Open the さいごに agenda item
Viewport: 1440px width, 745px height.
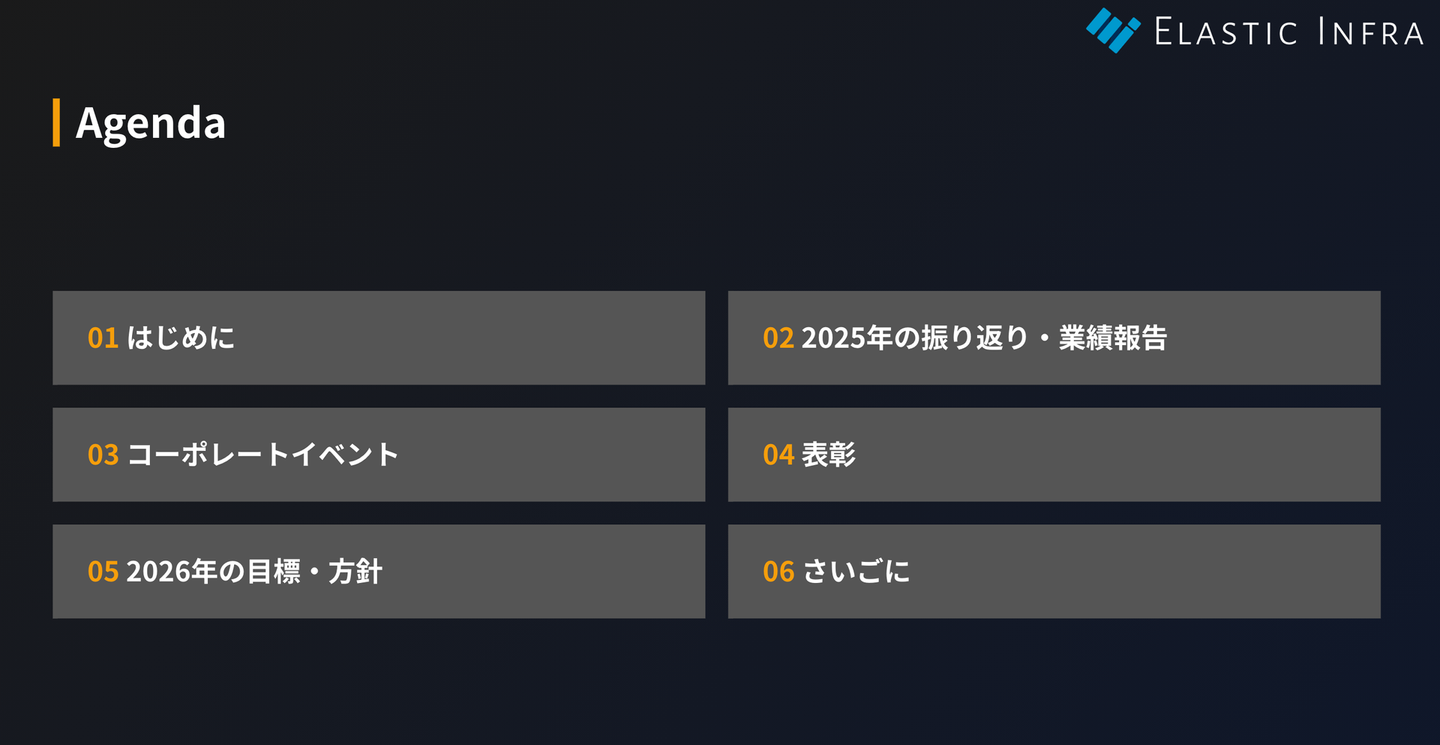(x=856, y=572)
